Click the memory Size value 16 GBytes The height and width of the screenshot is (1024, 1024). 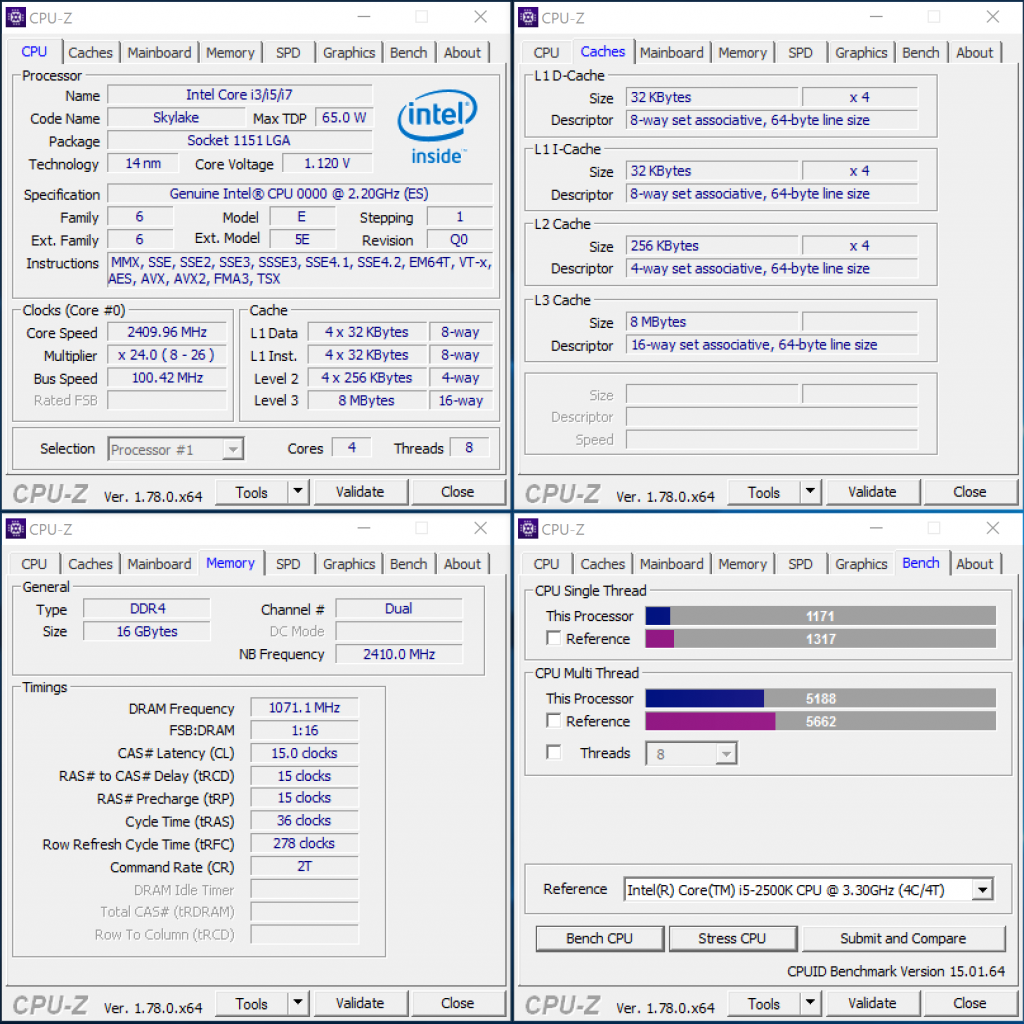pos(147,632)
